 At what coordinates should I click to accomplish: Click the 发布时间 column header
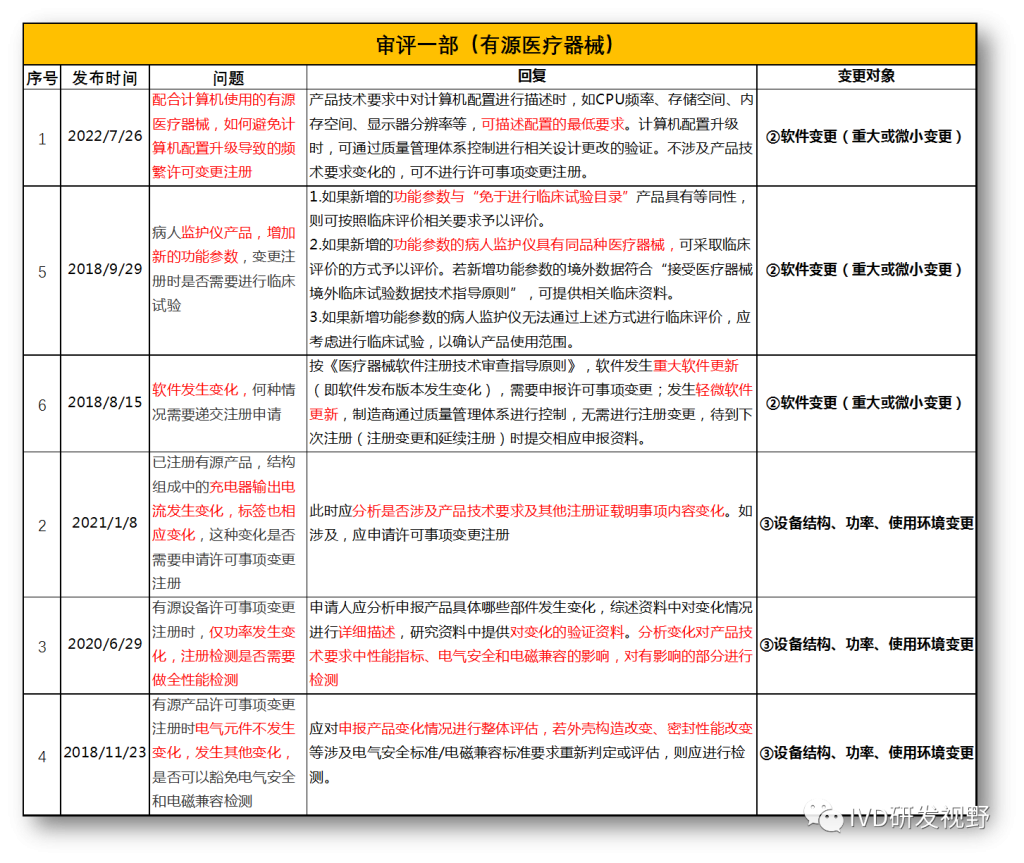(105, 78)
